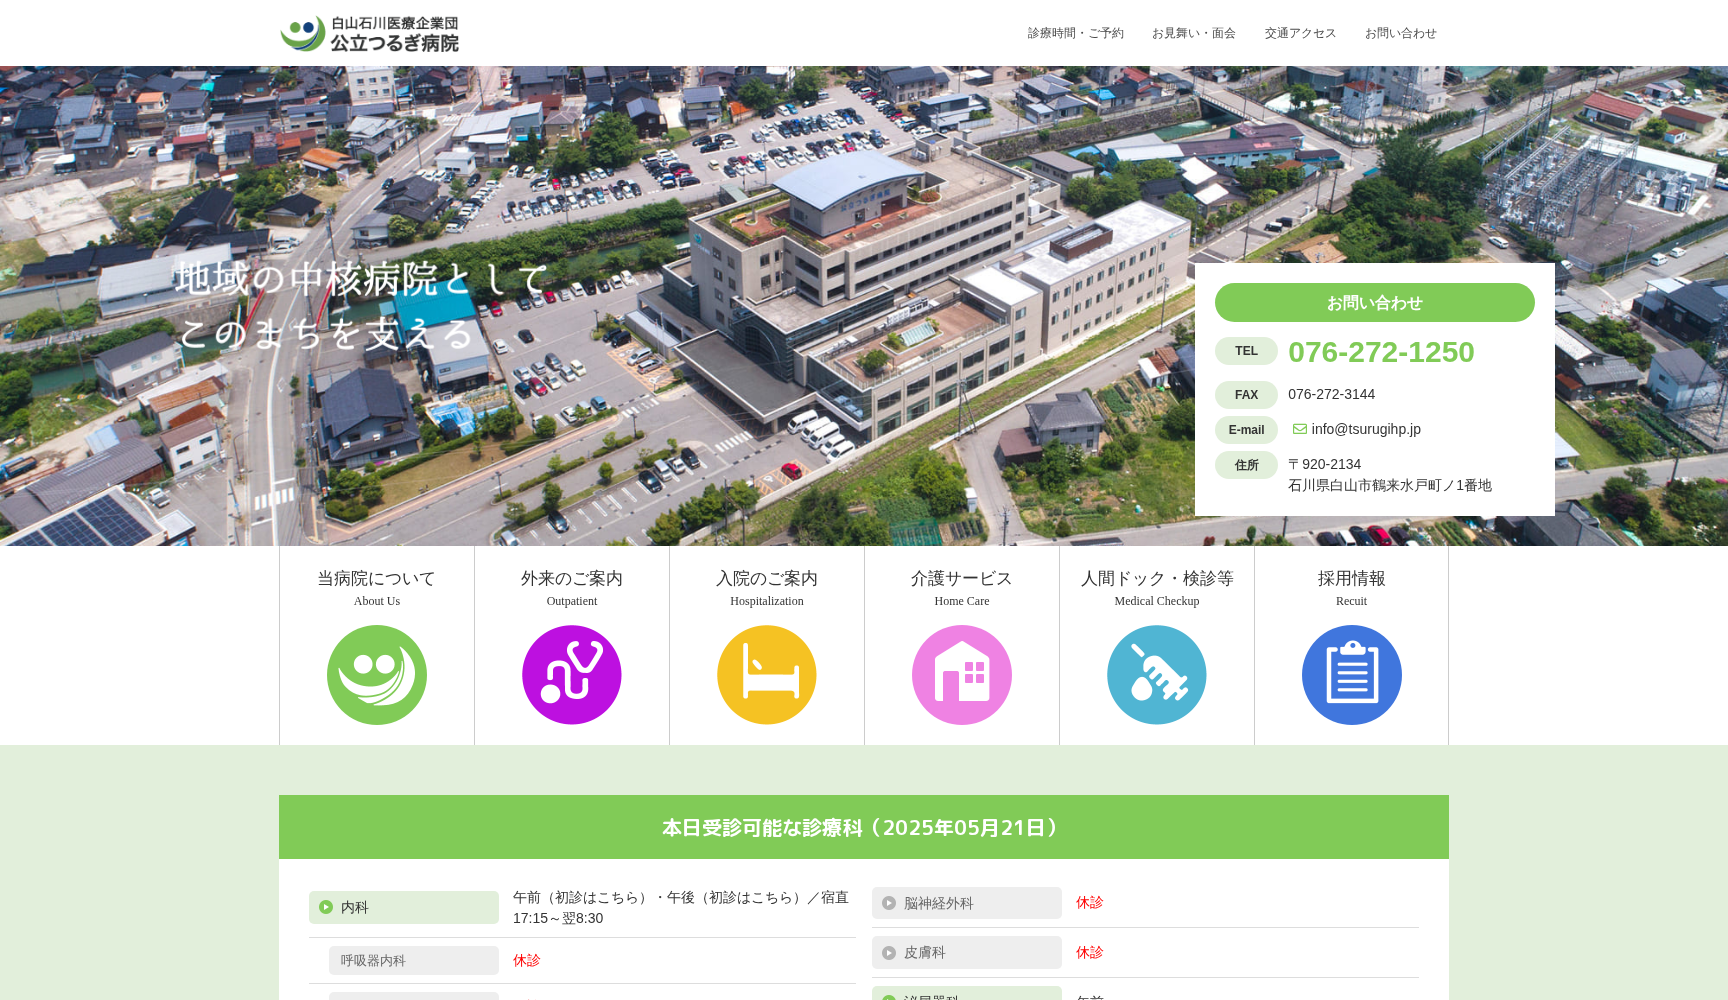Select the bed Hospitalization icon
The height and width of the screenshot is (1000, 1728).
[x=766, y=674]
